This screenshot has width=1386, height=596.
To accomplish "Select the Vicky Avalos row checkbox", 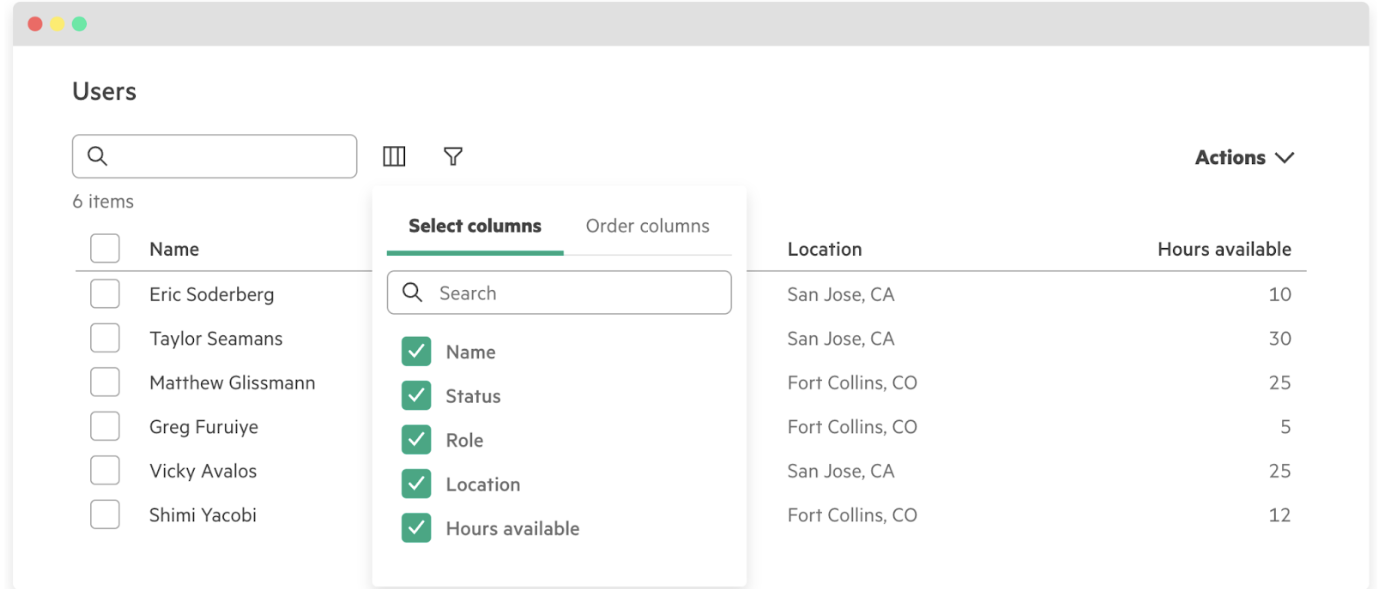I will coord(105,471).
